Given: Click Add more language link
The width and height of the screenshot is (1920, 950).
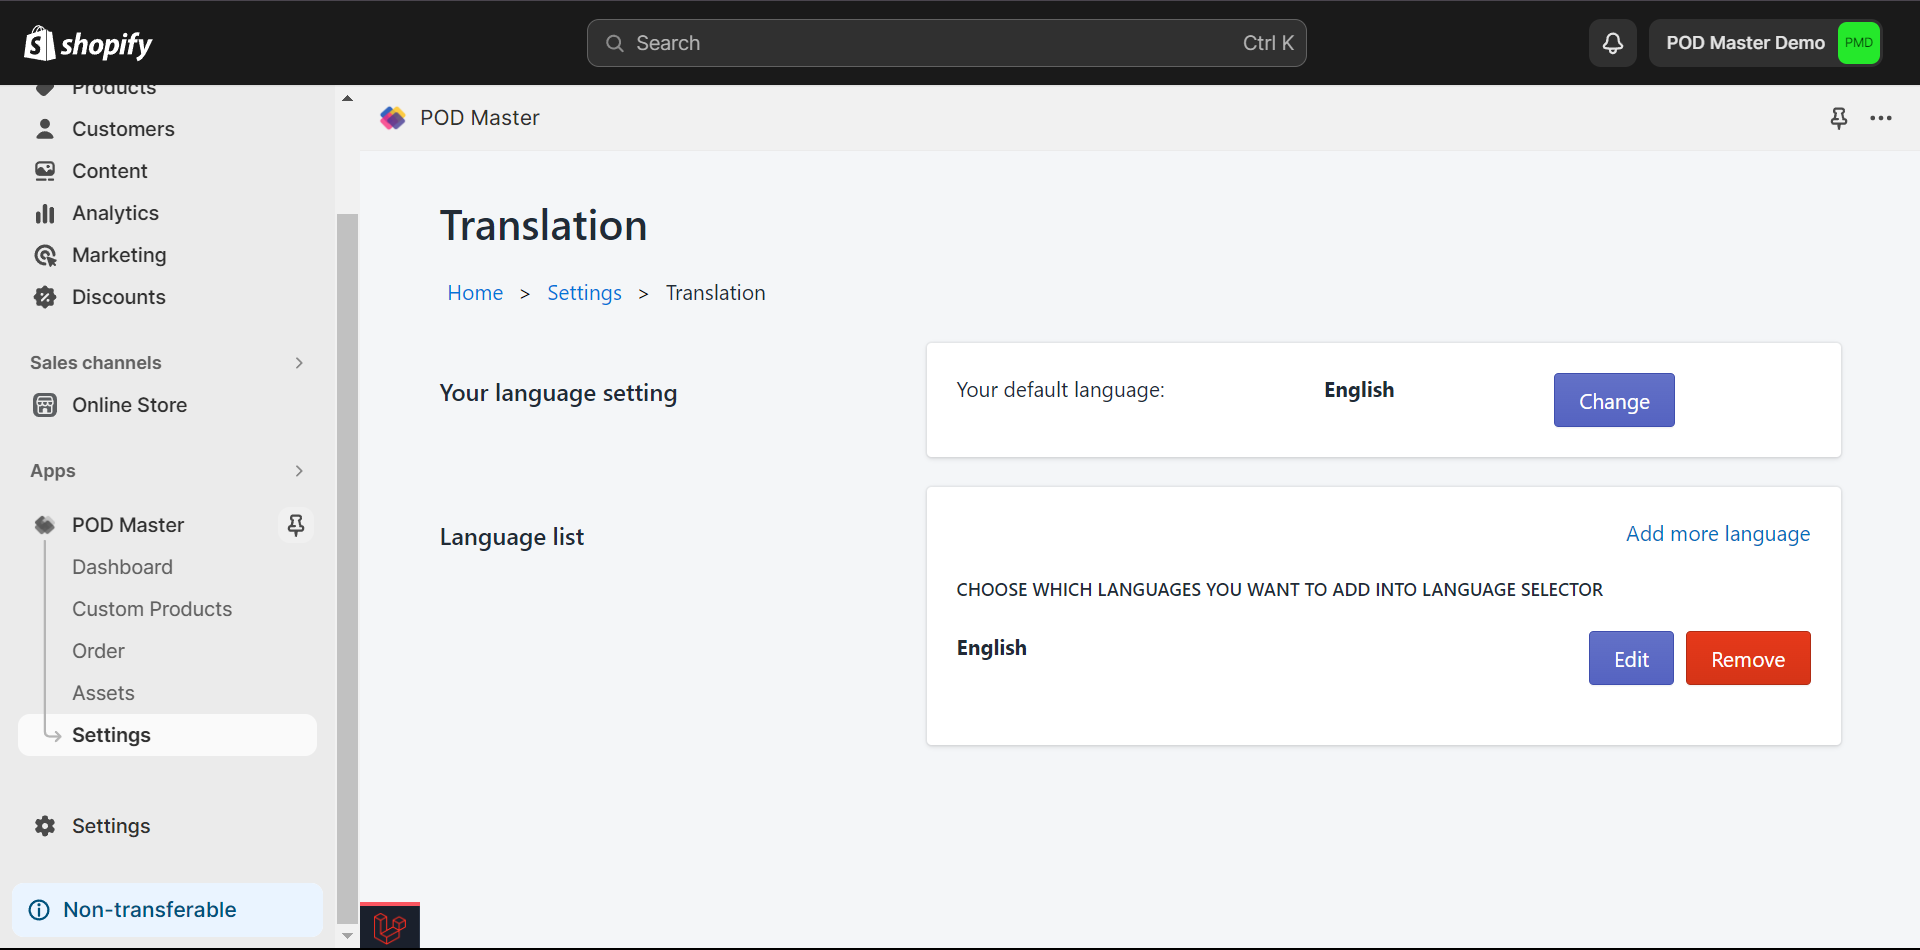Looking at the screenshot, I should coord(1718,534).
